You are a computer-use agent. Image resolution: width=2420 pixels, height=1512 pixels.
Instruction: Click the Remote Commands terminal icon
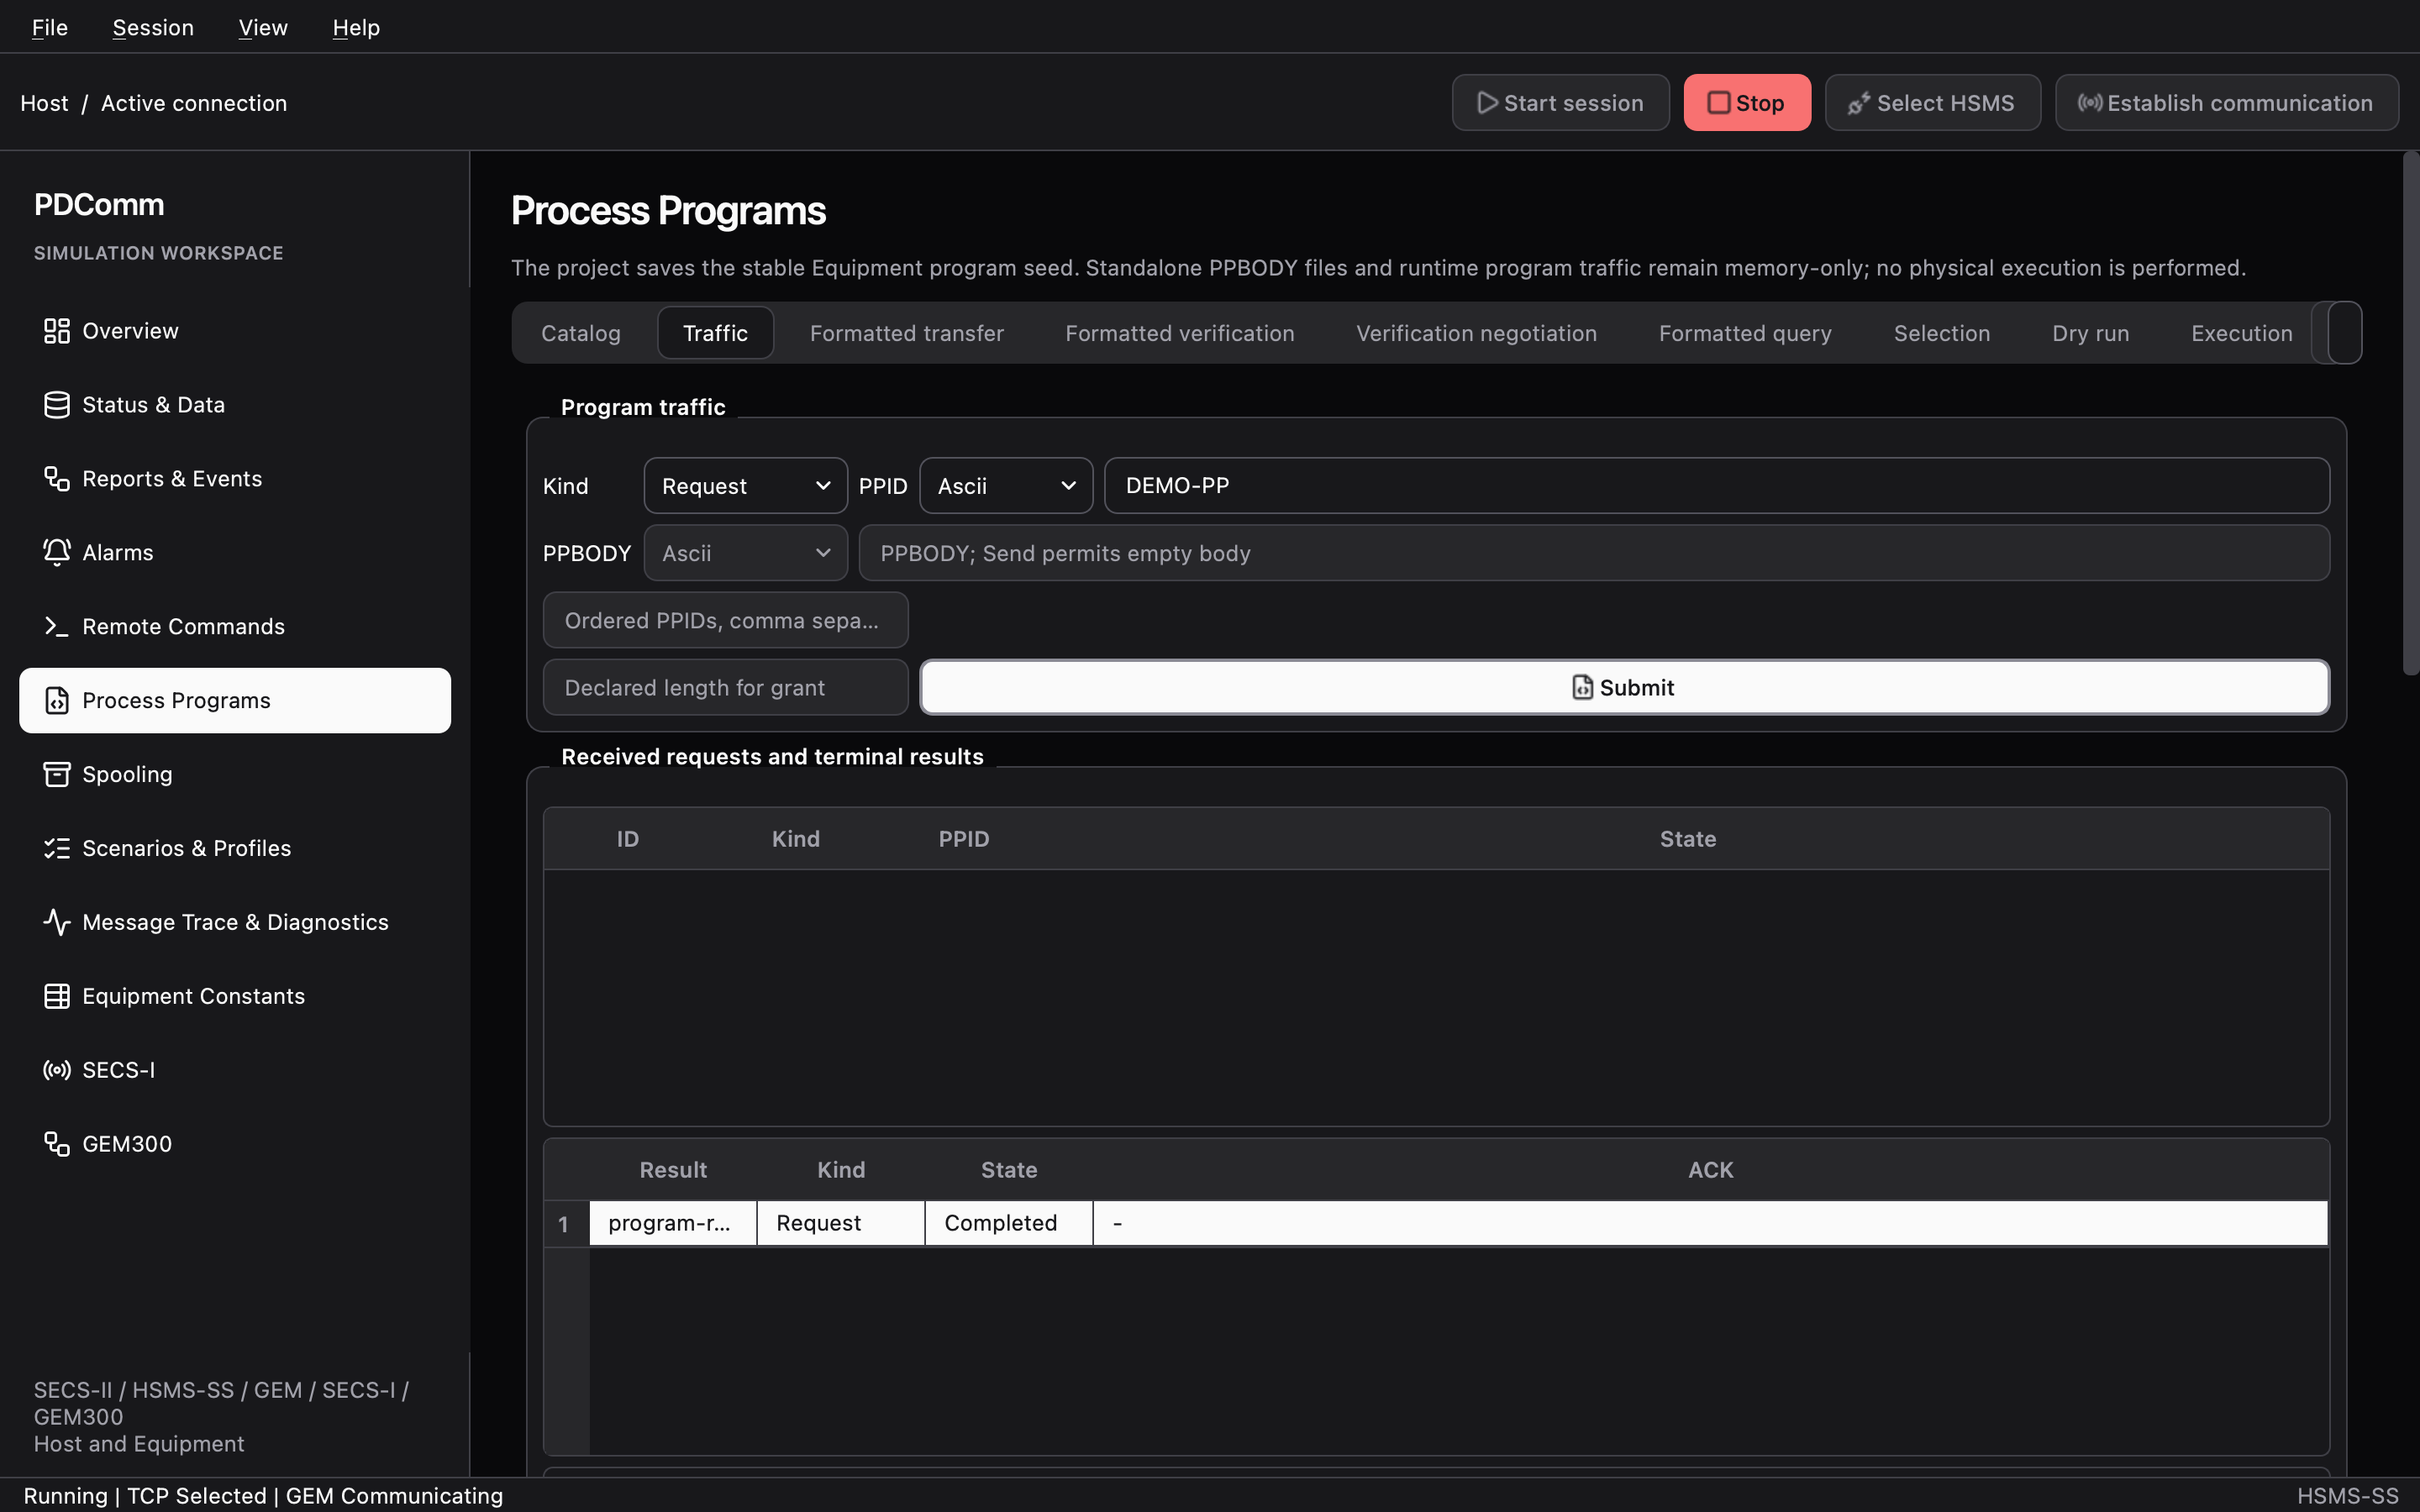pyautogui.click(x=57, y=627)
